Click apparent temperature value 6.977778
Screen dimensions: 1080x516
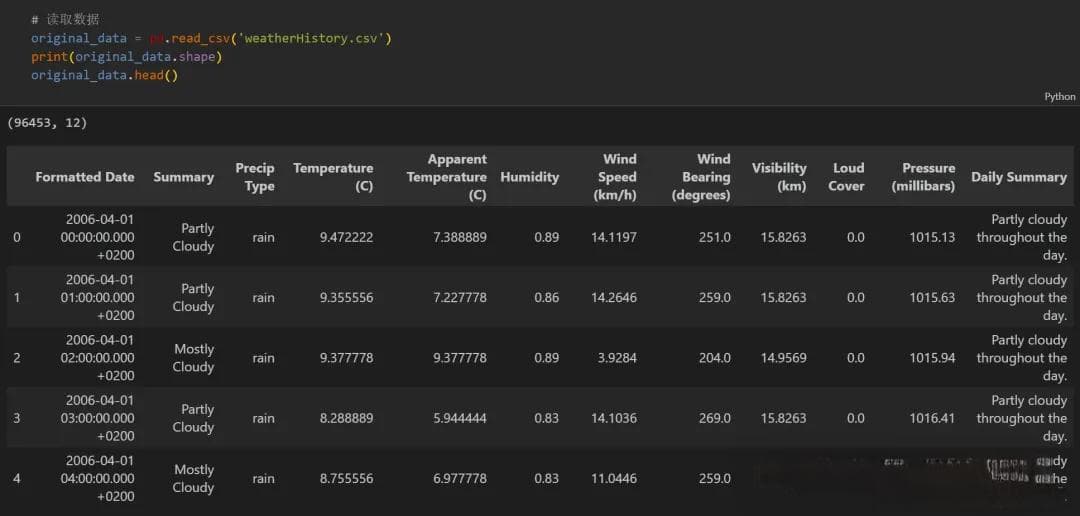pyautogui.click(x=459, y=479)
